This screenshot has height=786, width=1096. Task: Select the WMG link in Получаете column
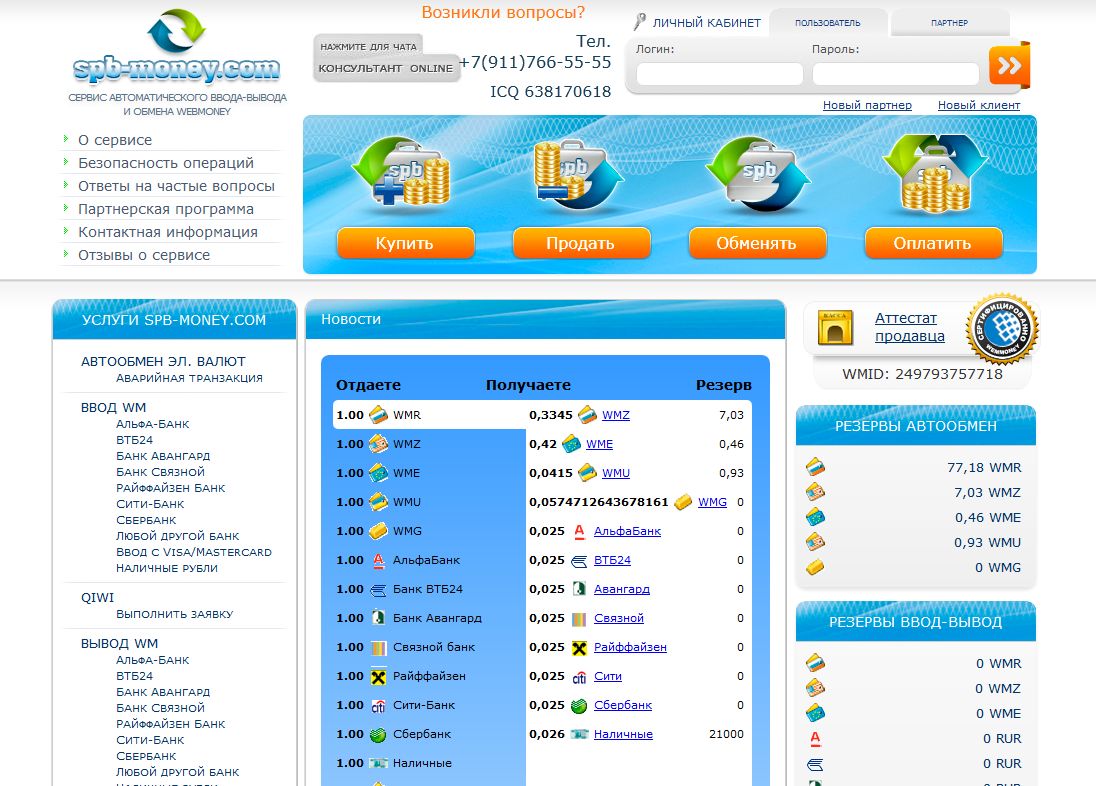tap(712, 502)
